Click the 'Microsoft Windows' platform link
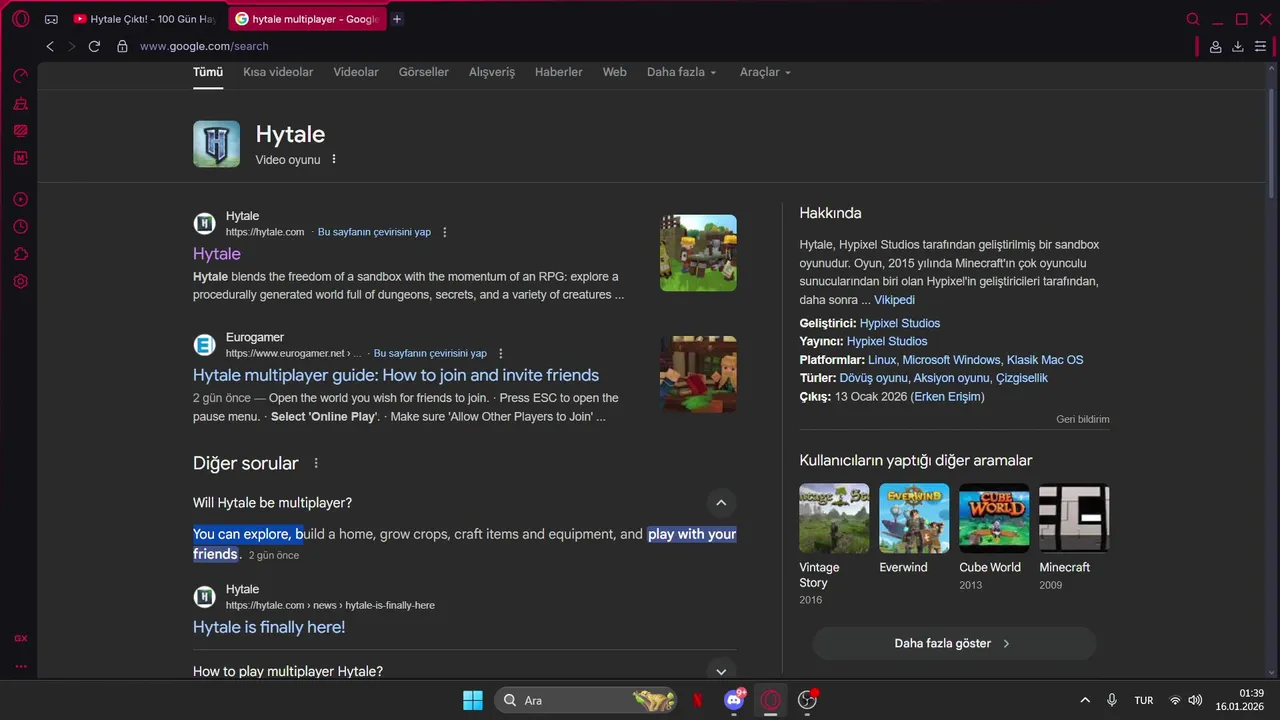Image resolution: width=1280 pixels, height=720 pixels. point(951,360)
